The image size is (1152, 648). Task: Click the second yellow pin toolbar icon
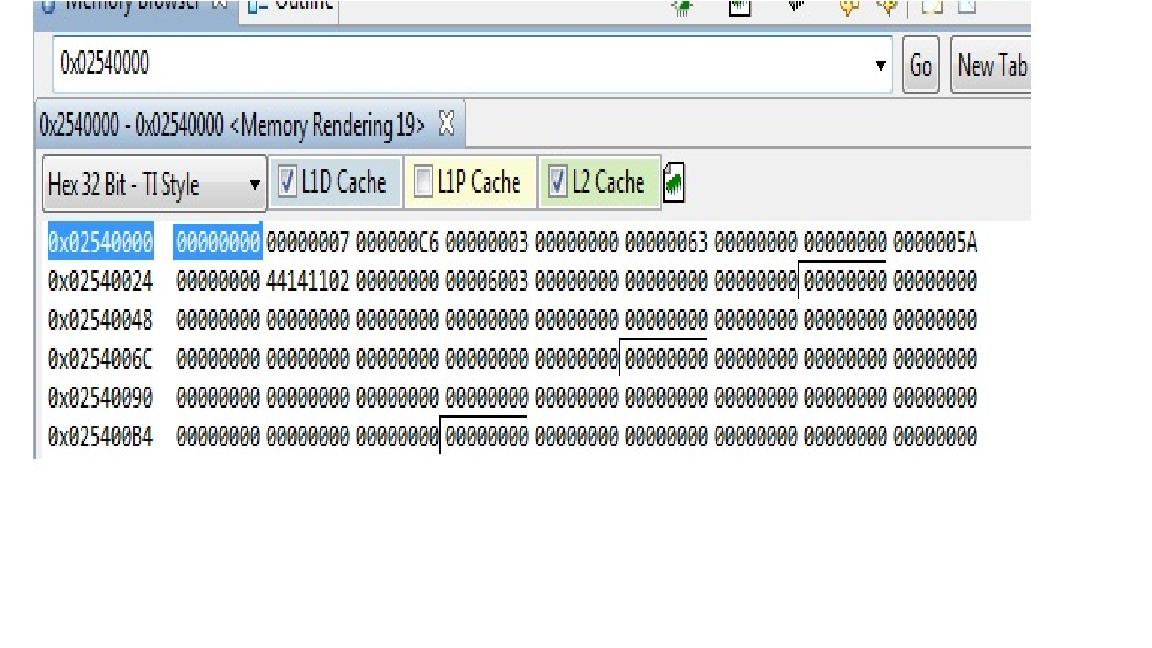point(889,8)
